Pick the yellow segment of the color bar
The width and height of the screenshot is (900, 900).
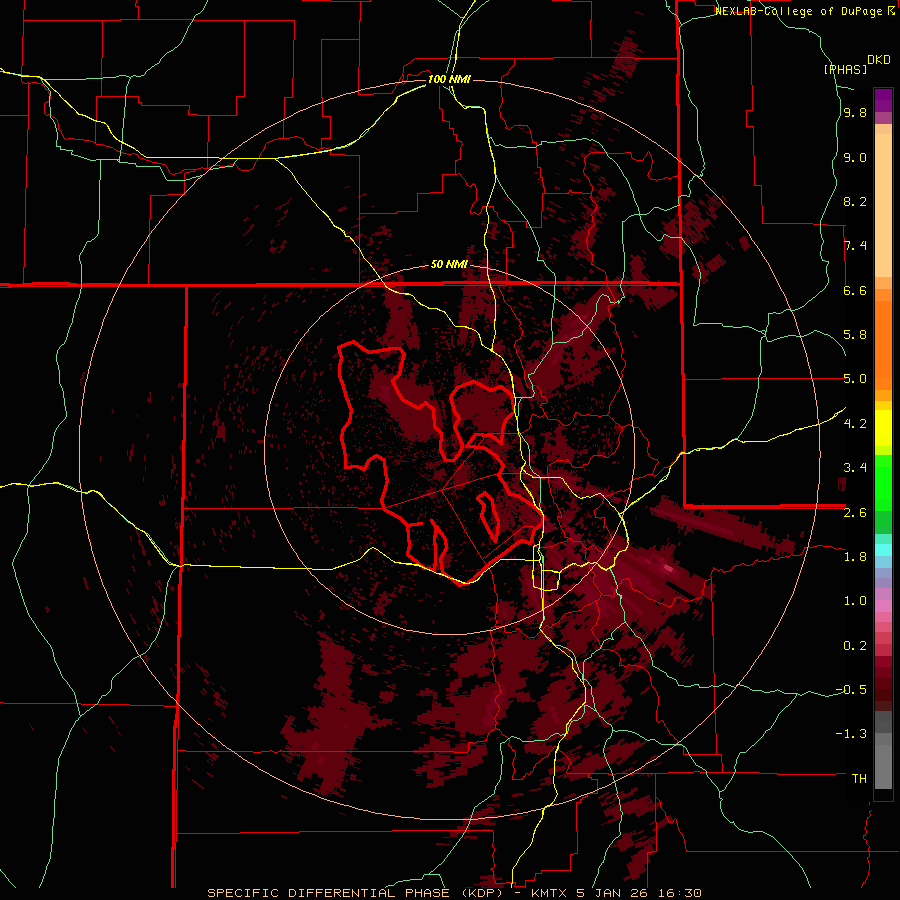[x=883, y=428]
